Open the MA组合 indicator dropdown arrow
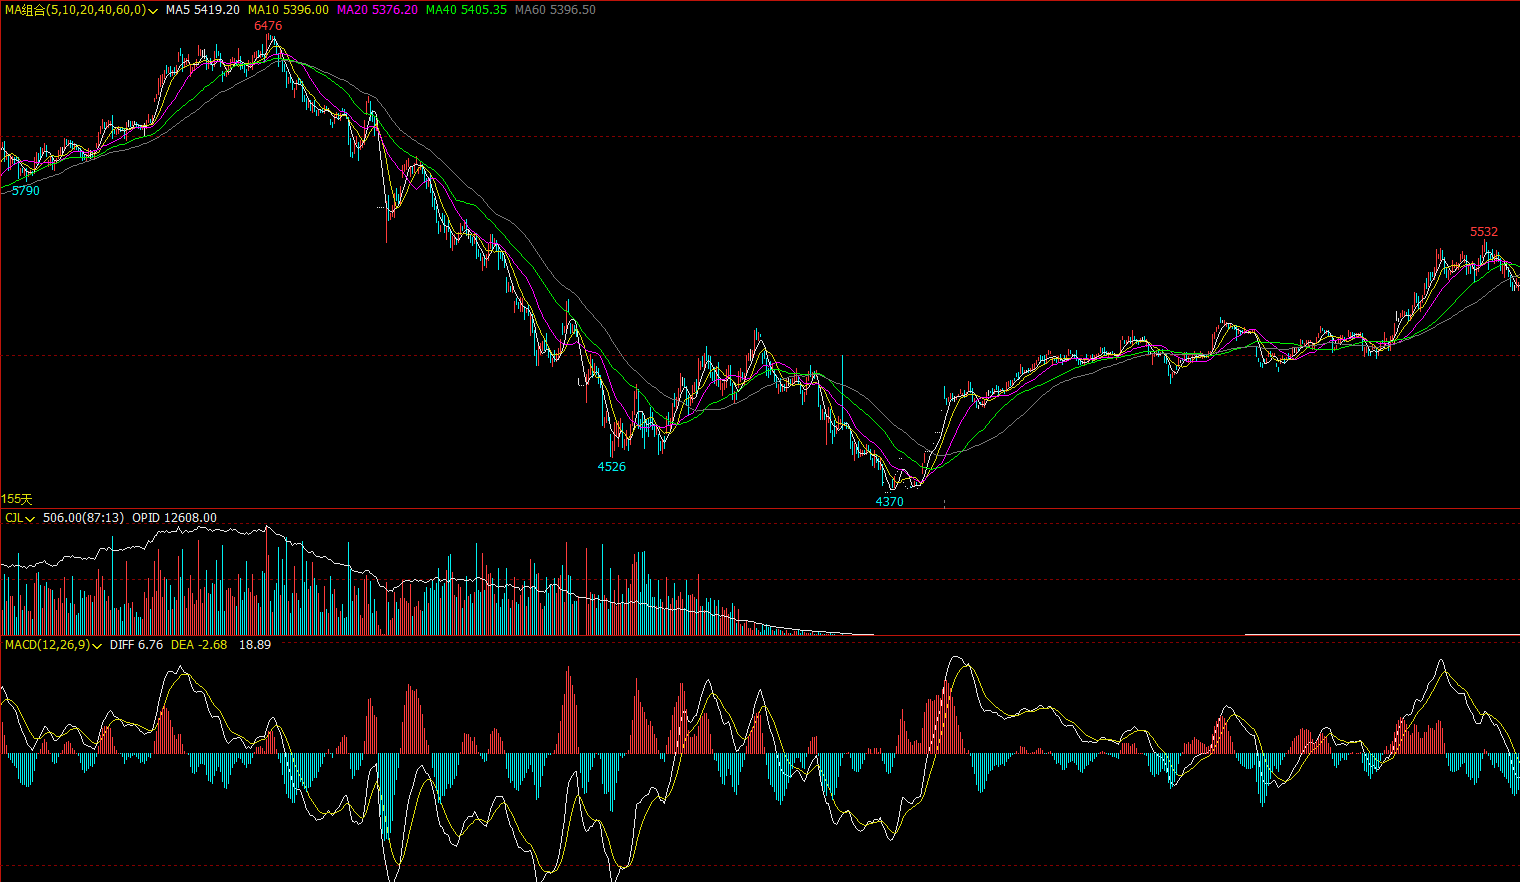 coord(153,11)
